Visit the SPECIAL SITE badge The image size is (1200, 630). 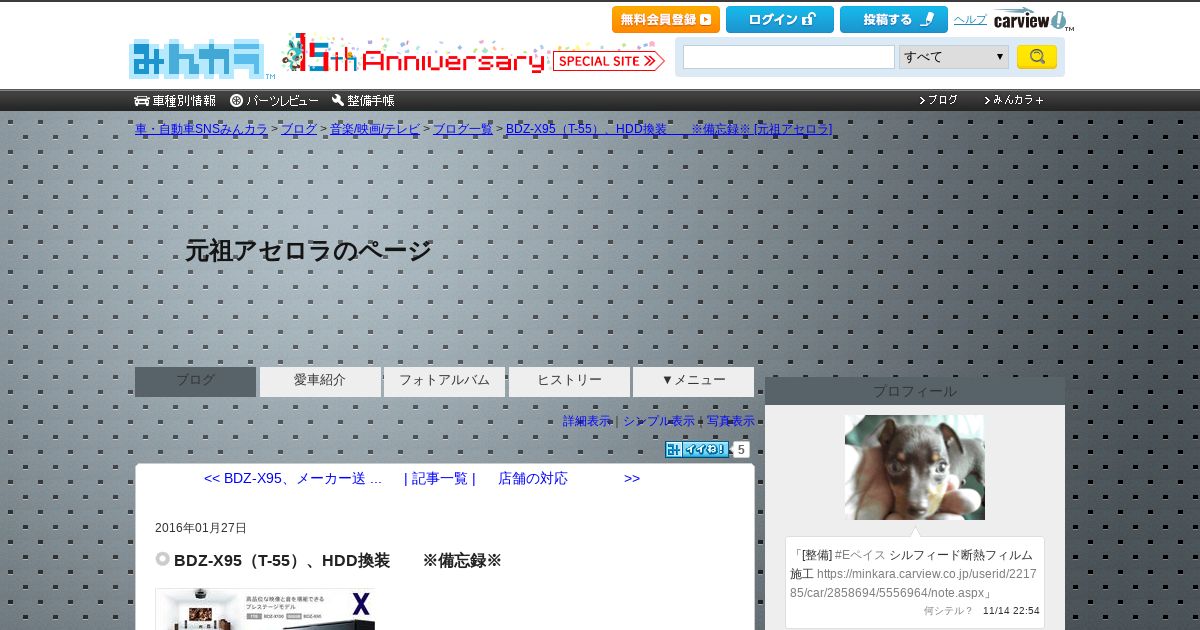[x=609, y=61]
